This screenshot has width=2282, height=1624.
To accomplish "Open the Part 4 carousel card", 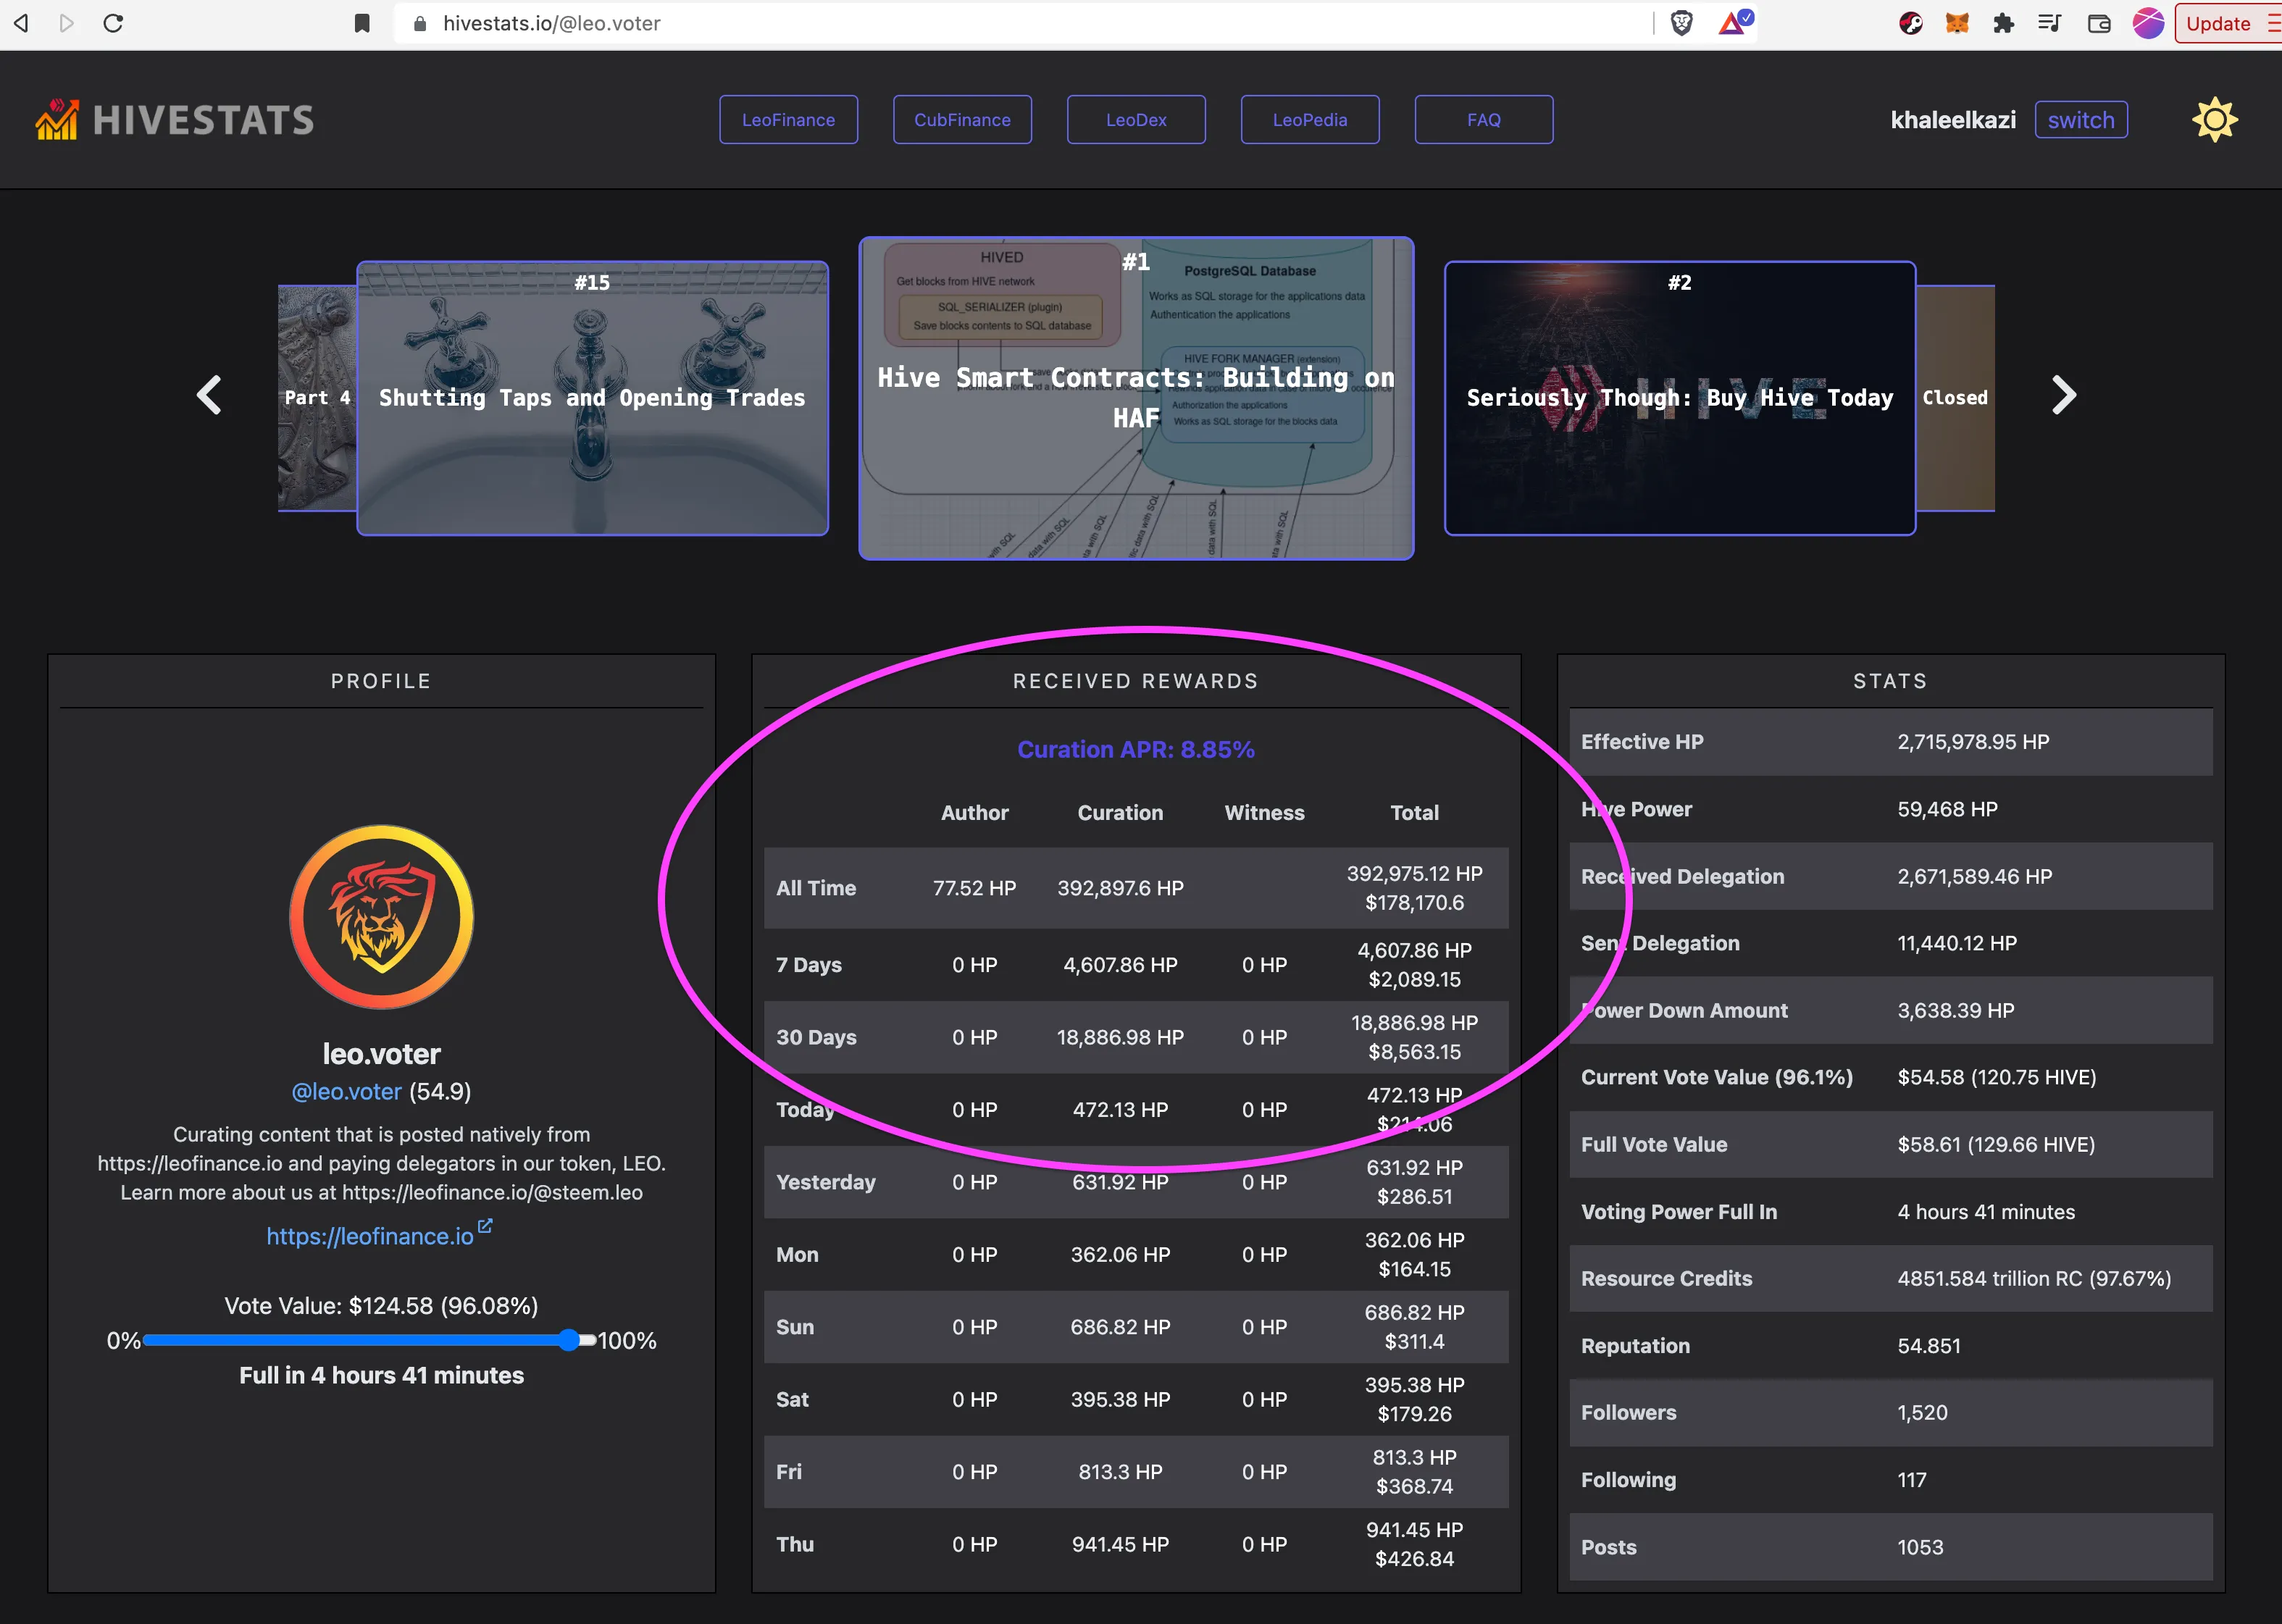I will [317, 398].
